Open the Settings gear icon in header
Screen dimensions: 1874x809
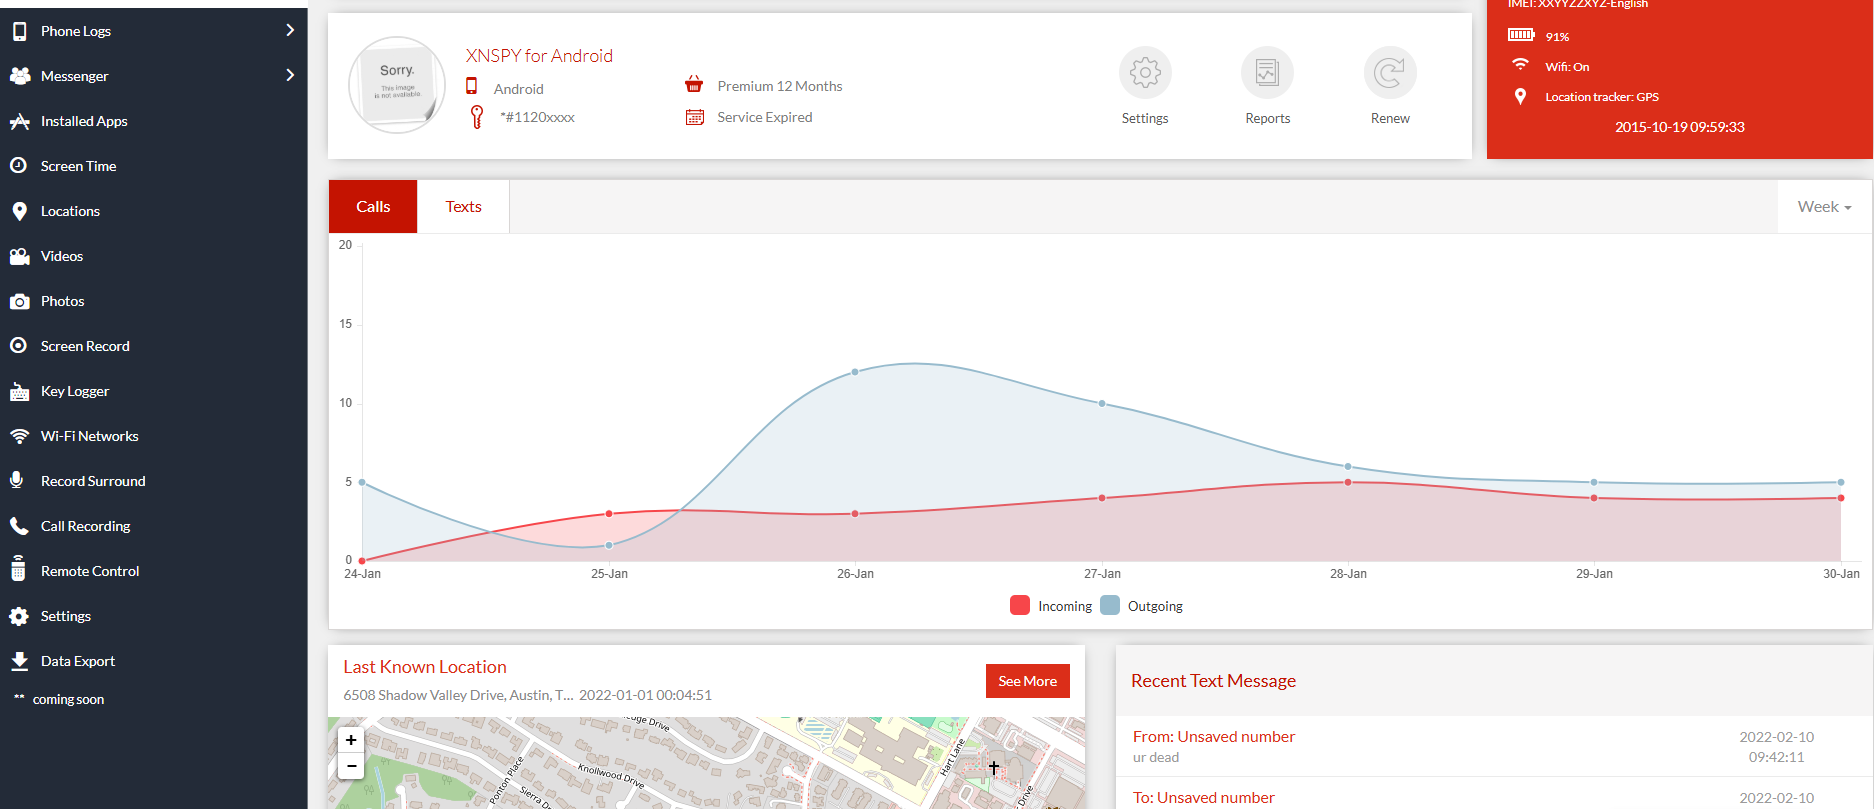(x=1144, y=73)
